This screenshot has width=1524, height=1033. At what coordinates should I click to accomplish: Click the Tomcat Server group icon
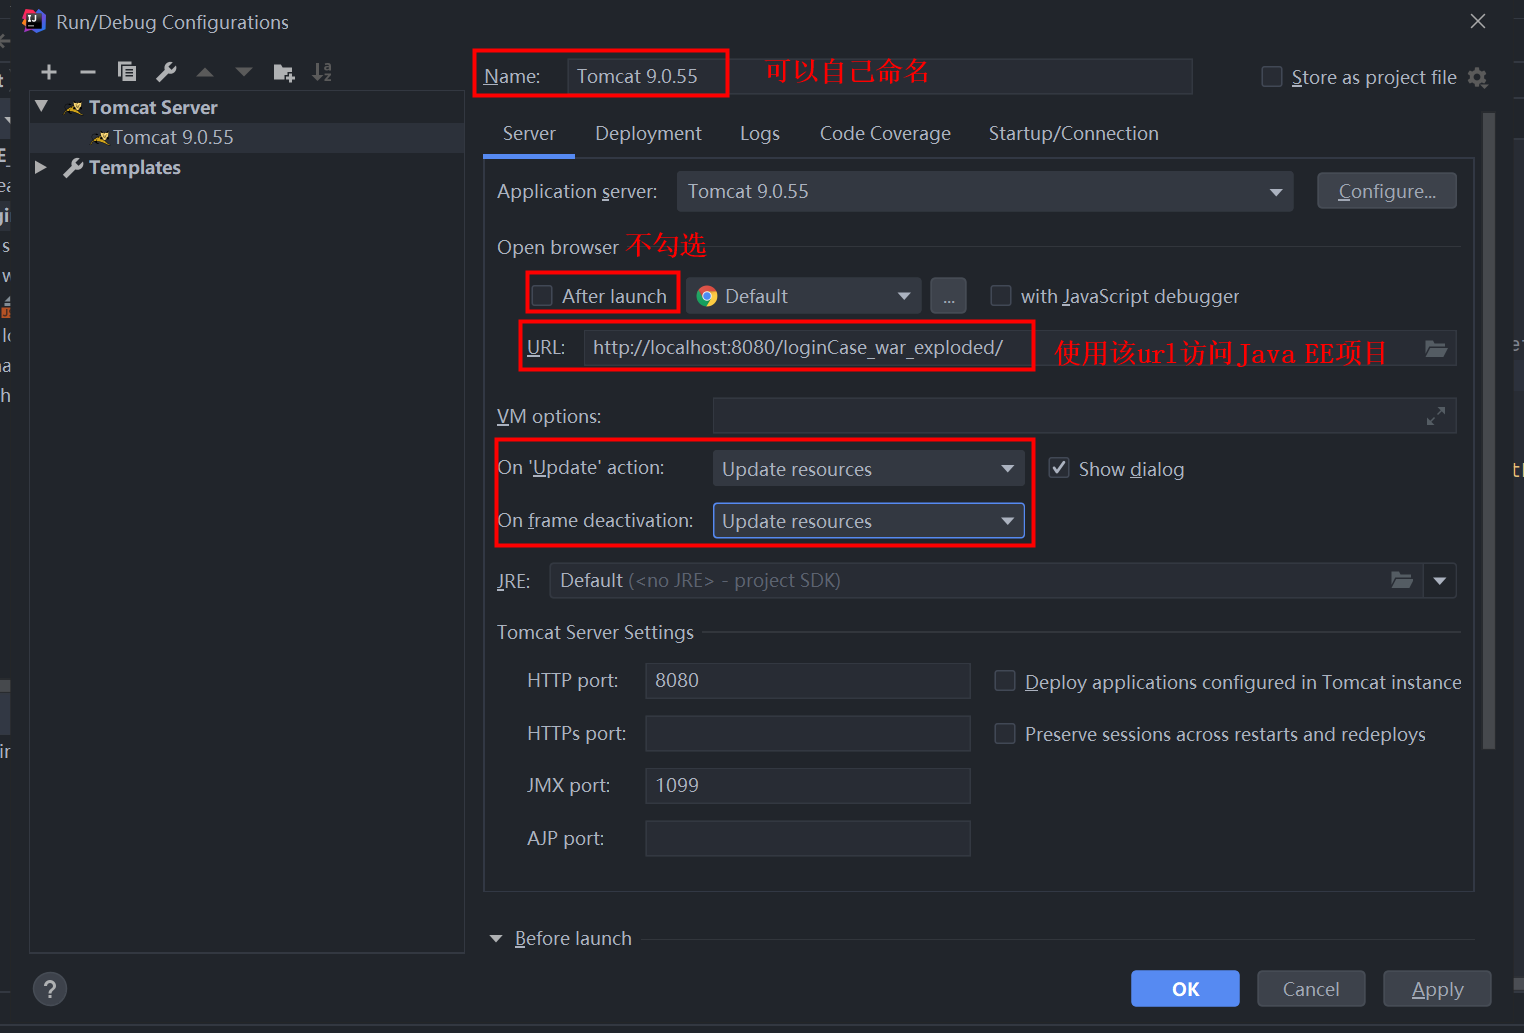[x=74, y=108]
